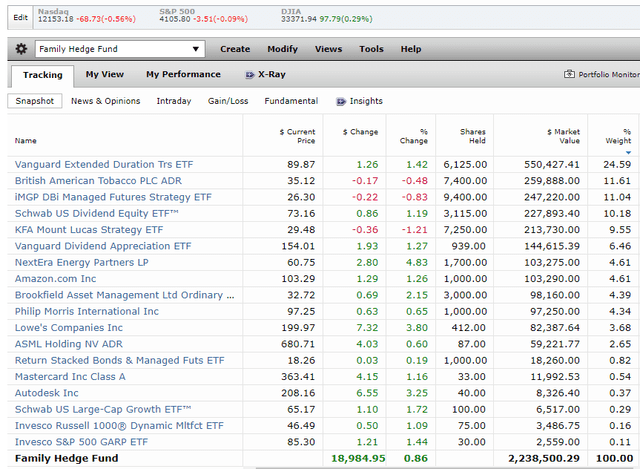The height and width of the screenshot is (469, 640).
Task: Open Portfolio Monitor link
Action: [x=609, y=74]
